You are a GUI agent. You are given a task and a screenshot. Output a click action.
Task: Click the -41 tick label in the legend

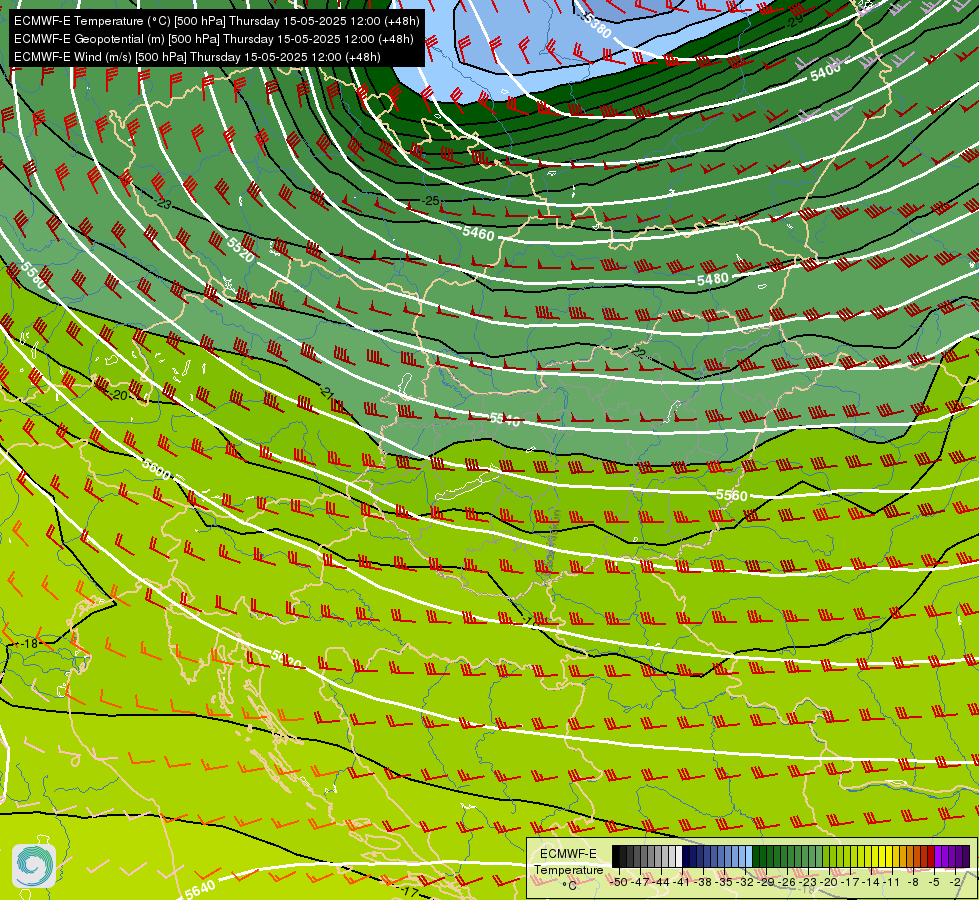point(682,882)
